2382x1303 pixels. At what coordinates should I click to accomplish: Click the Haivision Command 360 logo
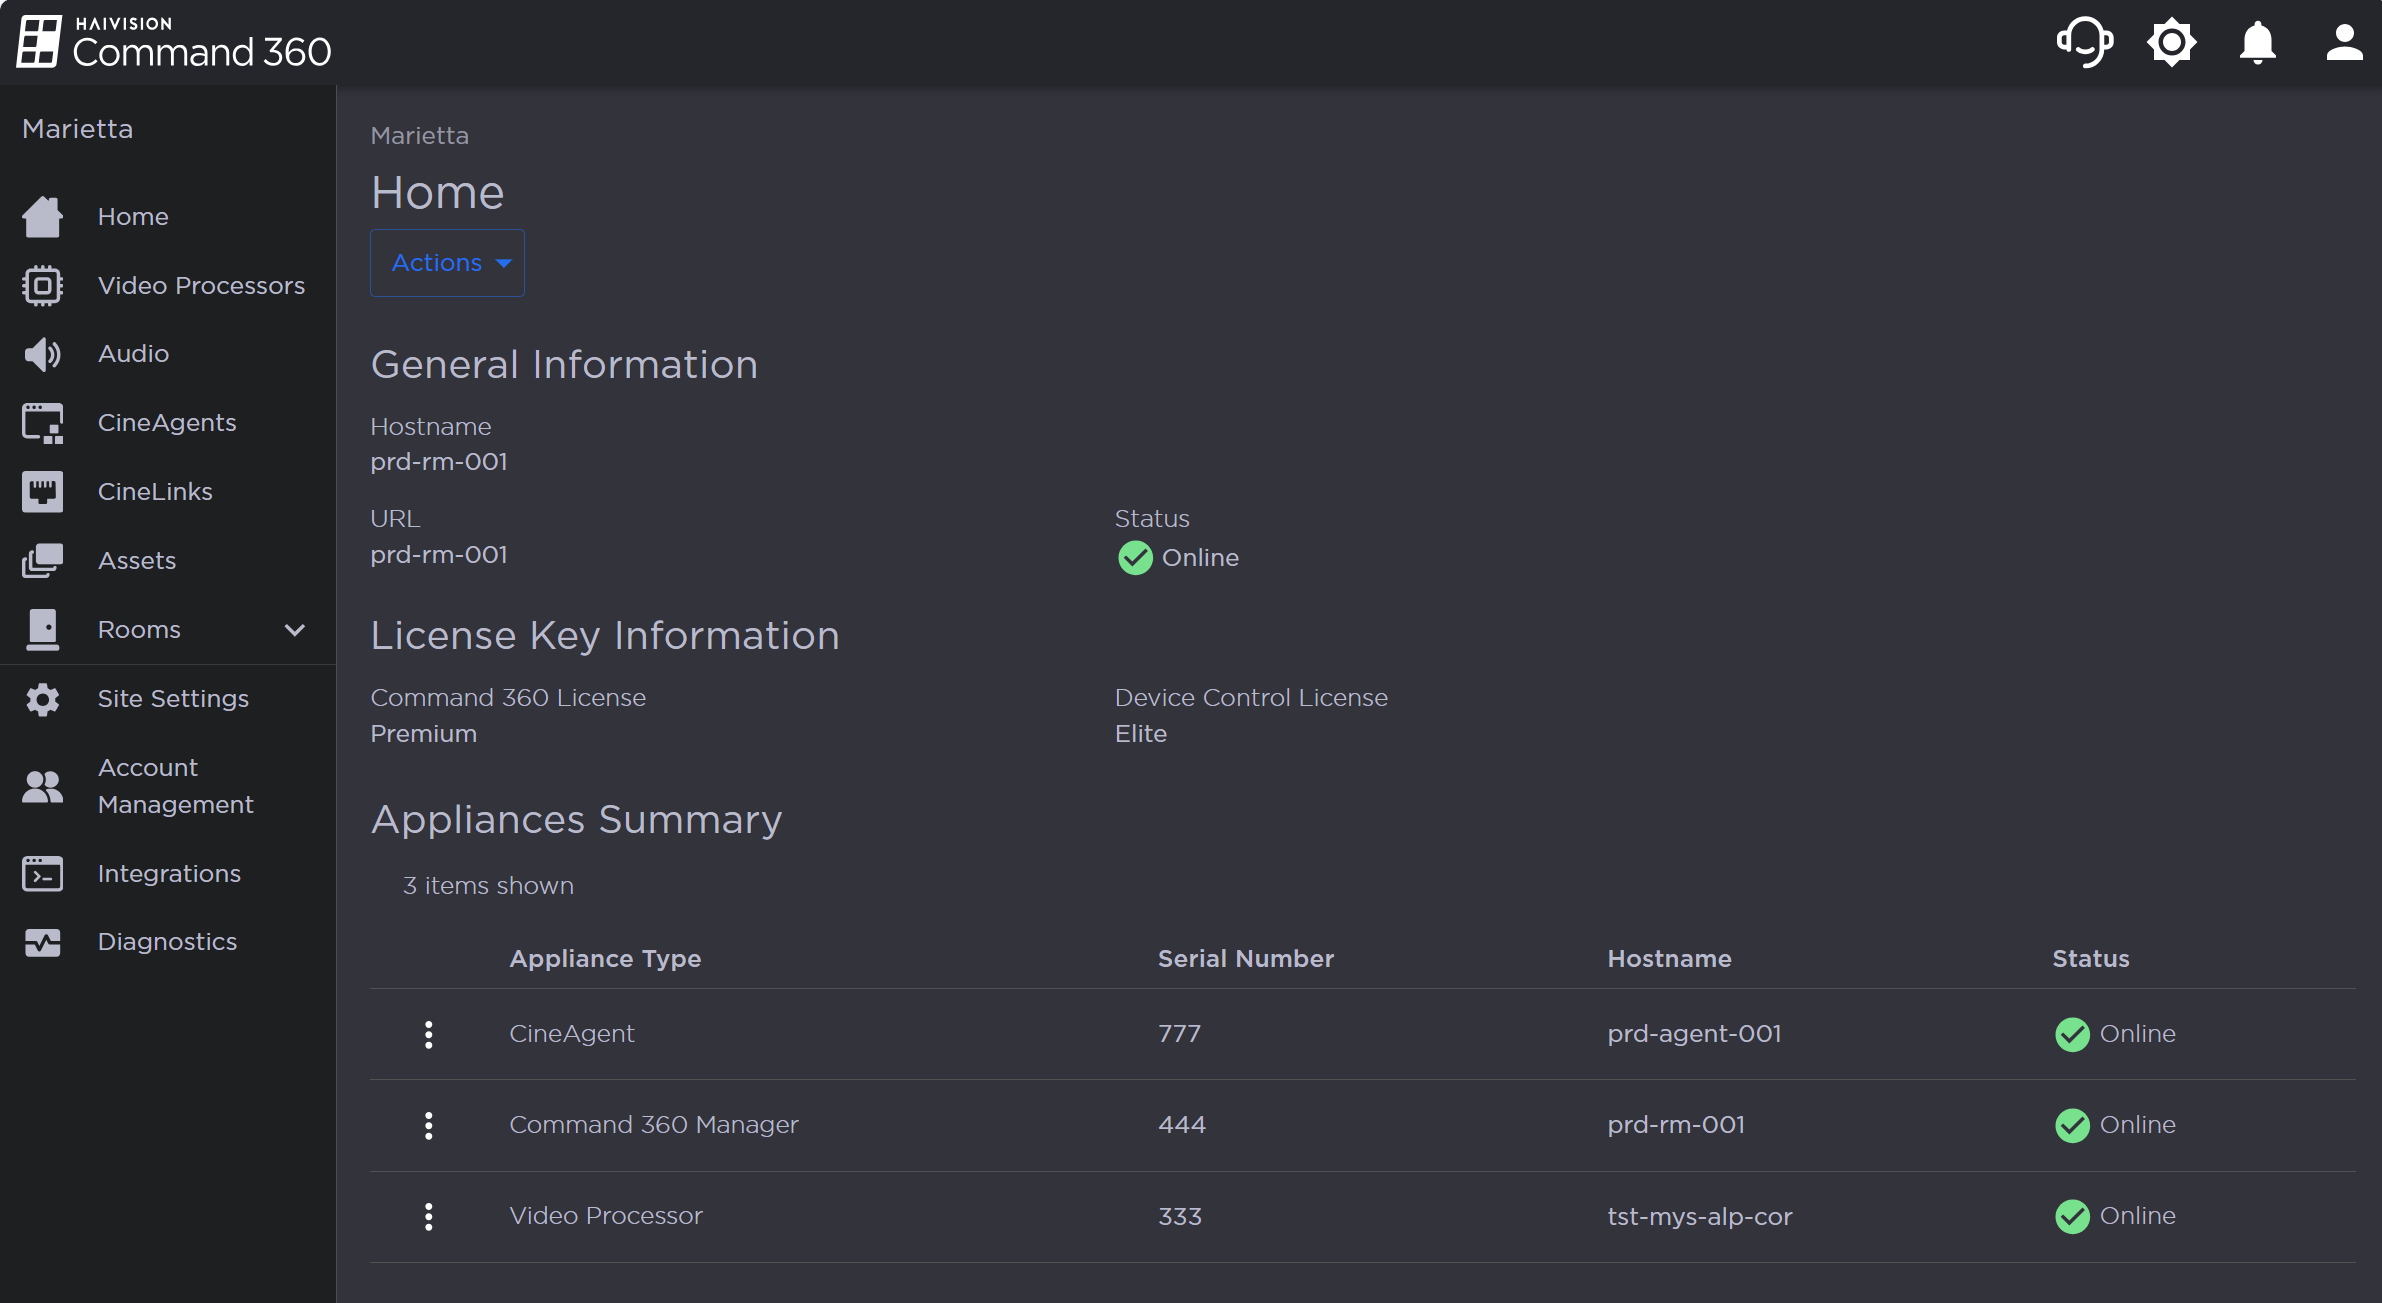point(174,42)
